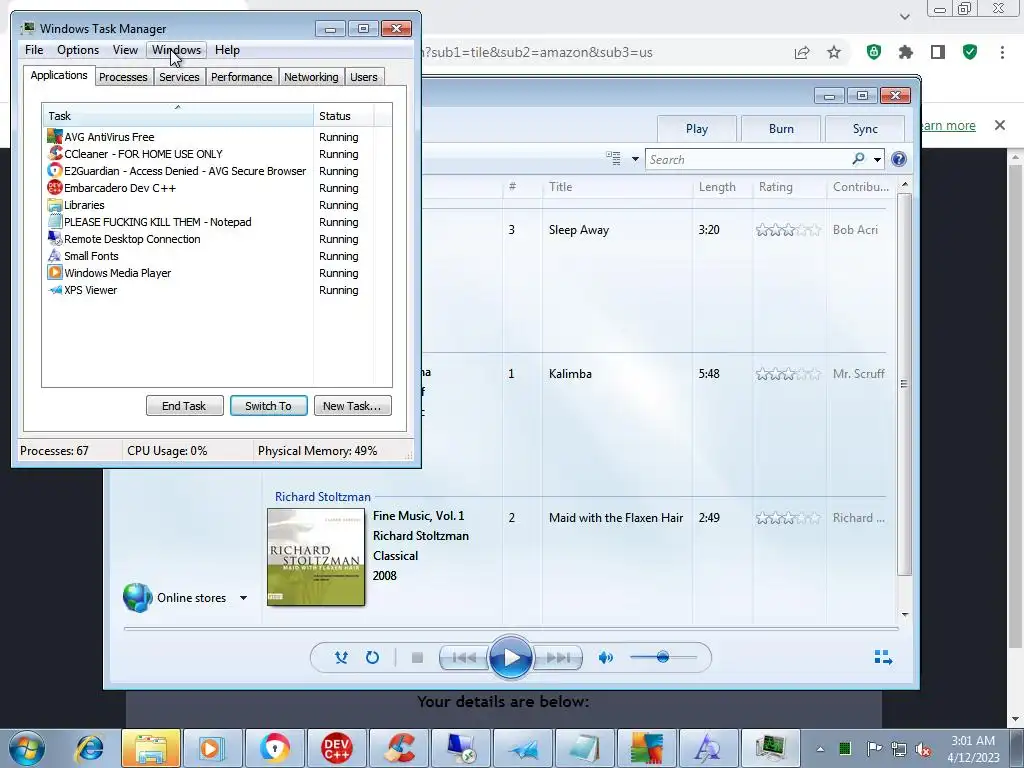Open the Help menu in Task Manager
The height and width of the screenshot is (768, 1024).
pyautogui.click(x=227, y=50)
